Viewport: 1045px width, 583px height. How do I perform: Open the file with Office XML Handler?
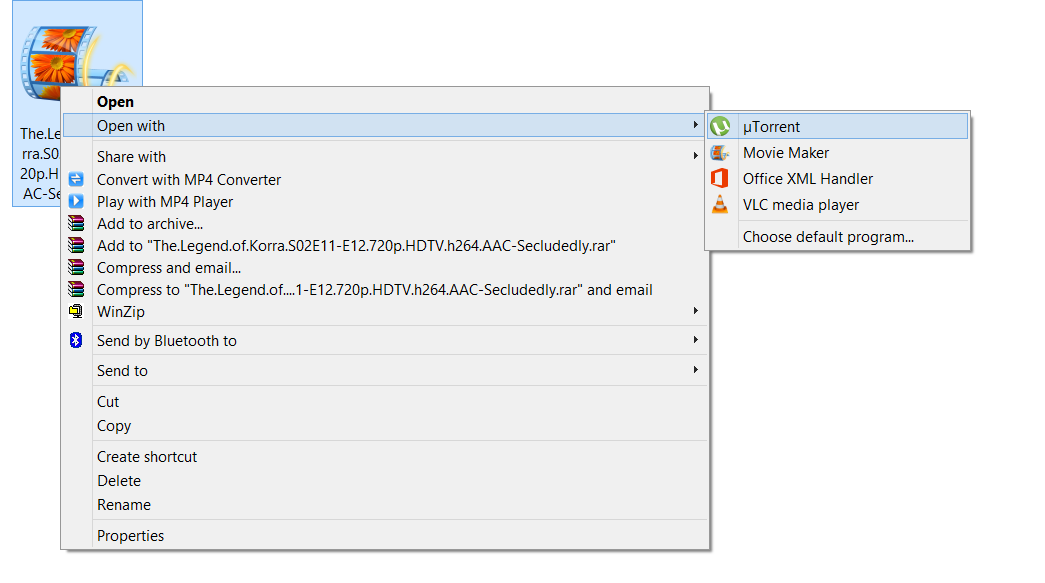pos(837,179)
